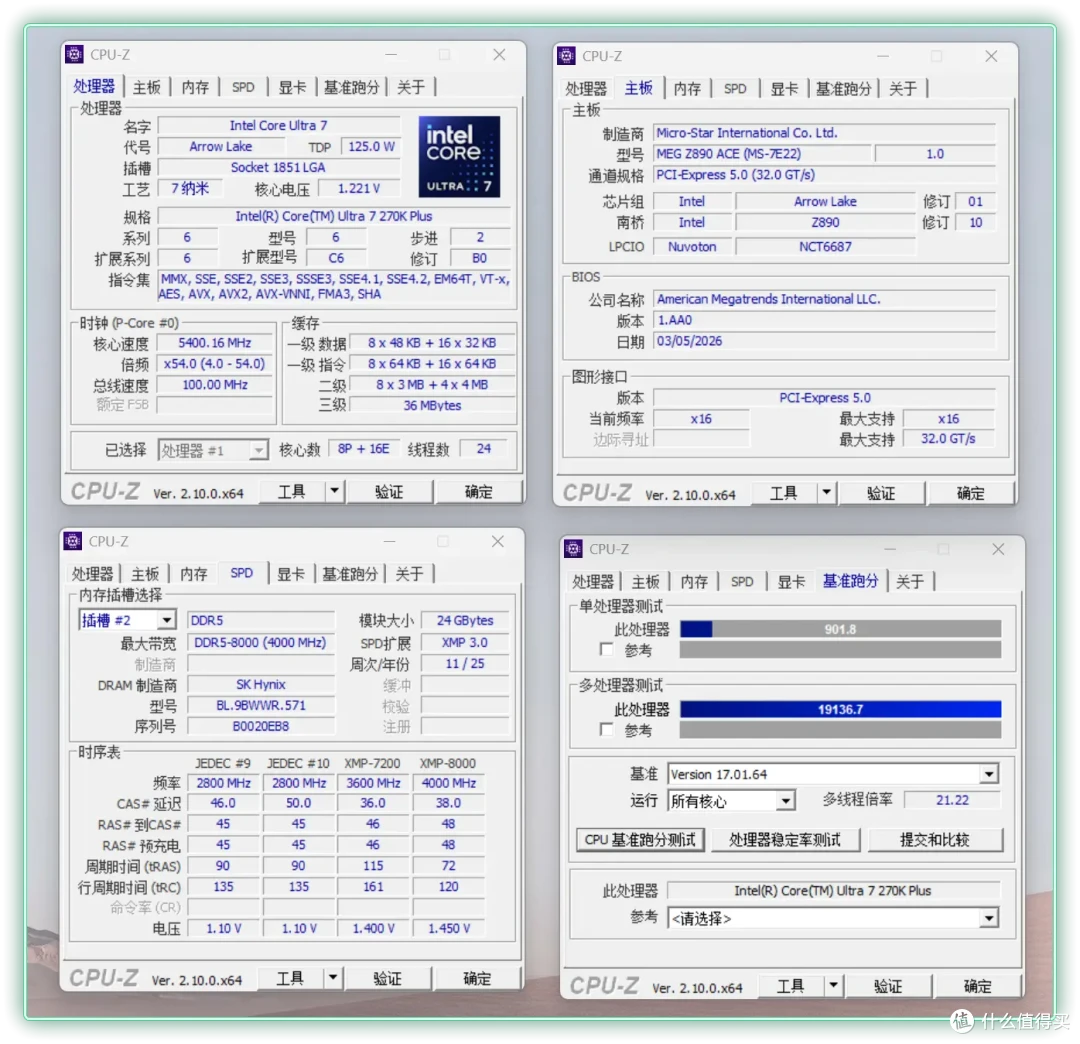Image resolution: width=1080 pixels, height=1044 pixels.
Task: Click the 21.22 multi-thread ratio value
Action: point(952,800)
